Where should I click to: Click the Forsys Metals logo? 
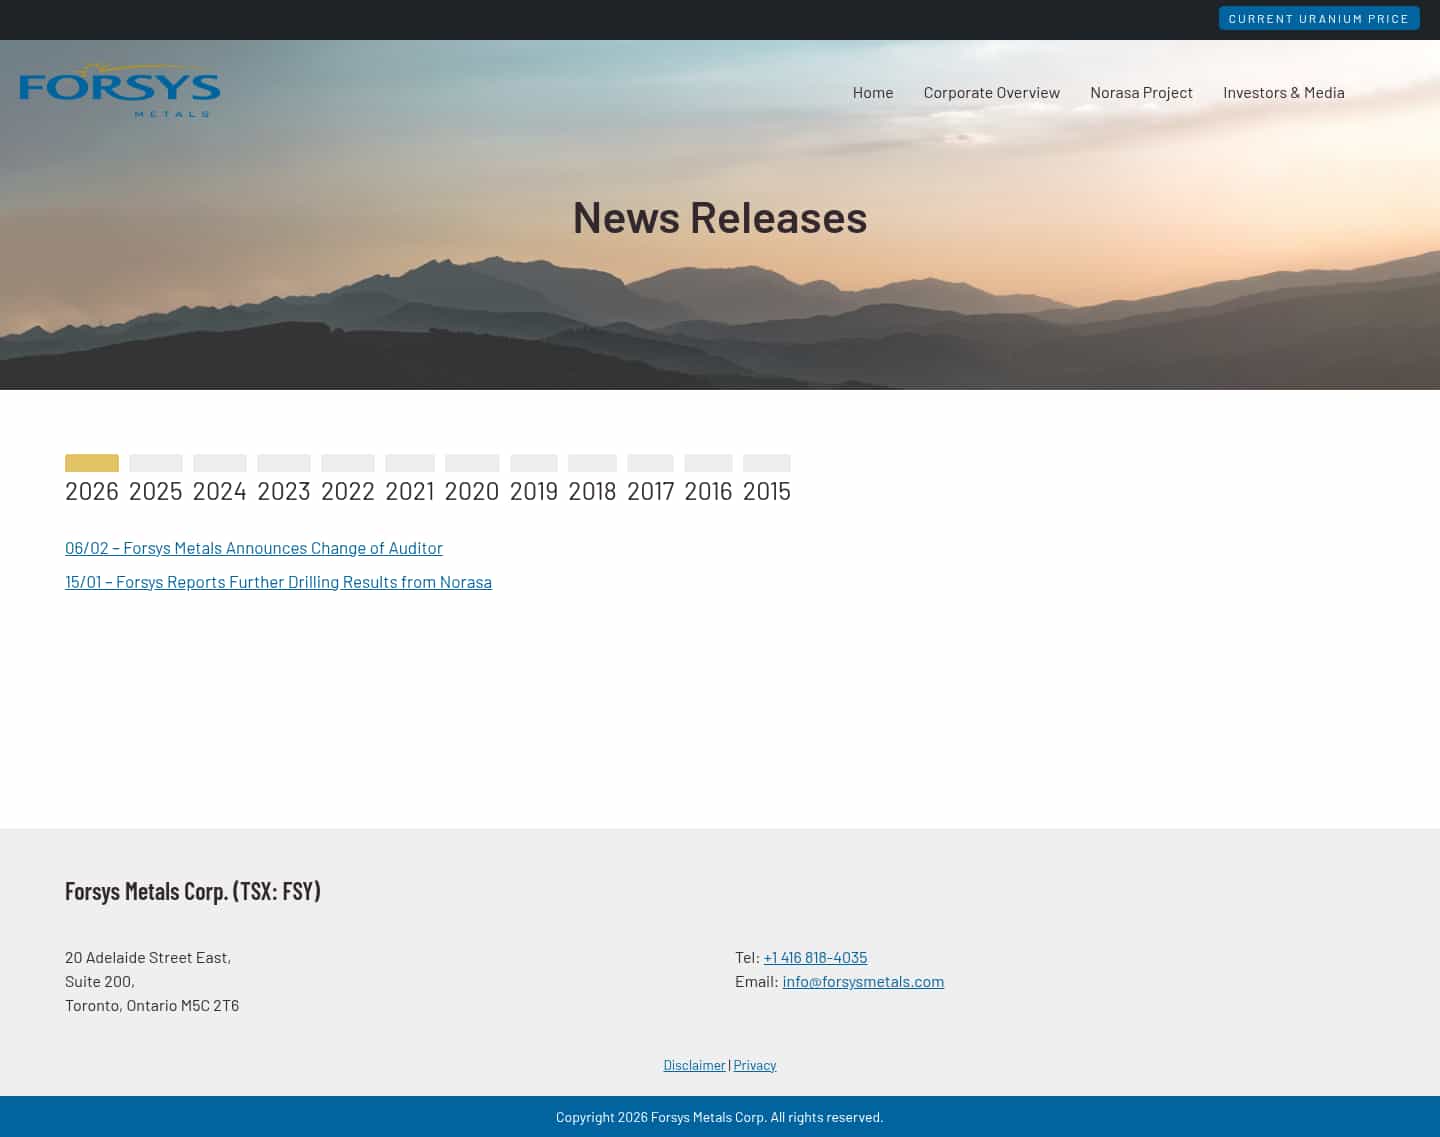119,90
